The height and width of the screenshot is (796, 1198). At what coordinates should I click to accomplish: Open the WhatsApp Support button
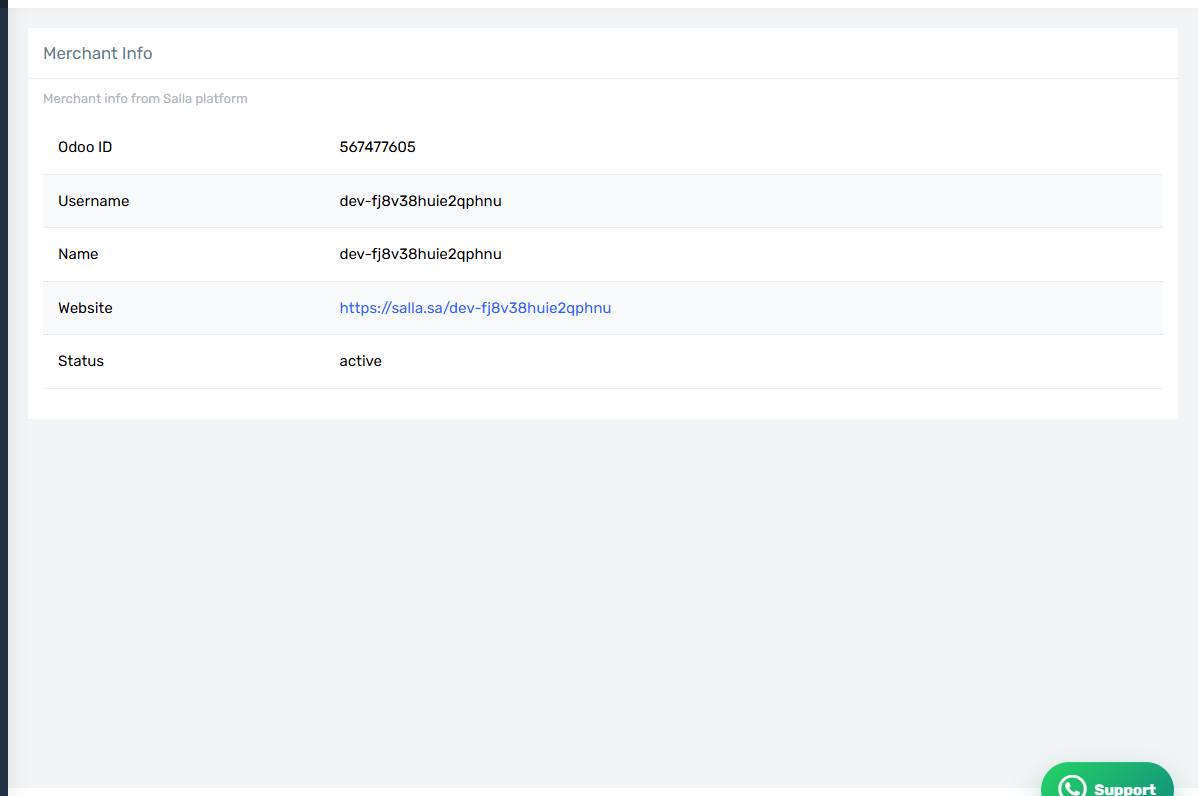tap(1107, 779)
